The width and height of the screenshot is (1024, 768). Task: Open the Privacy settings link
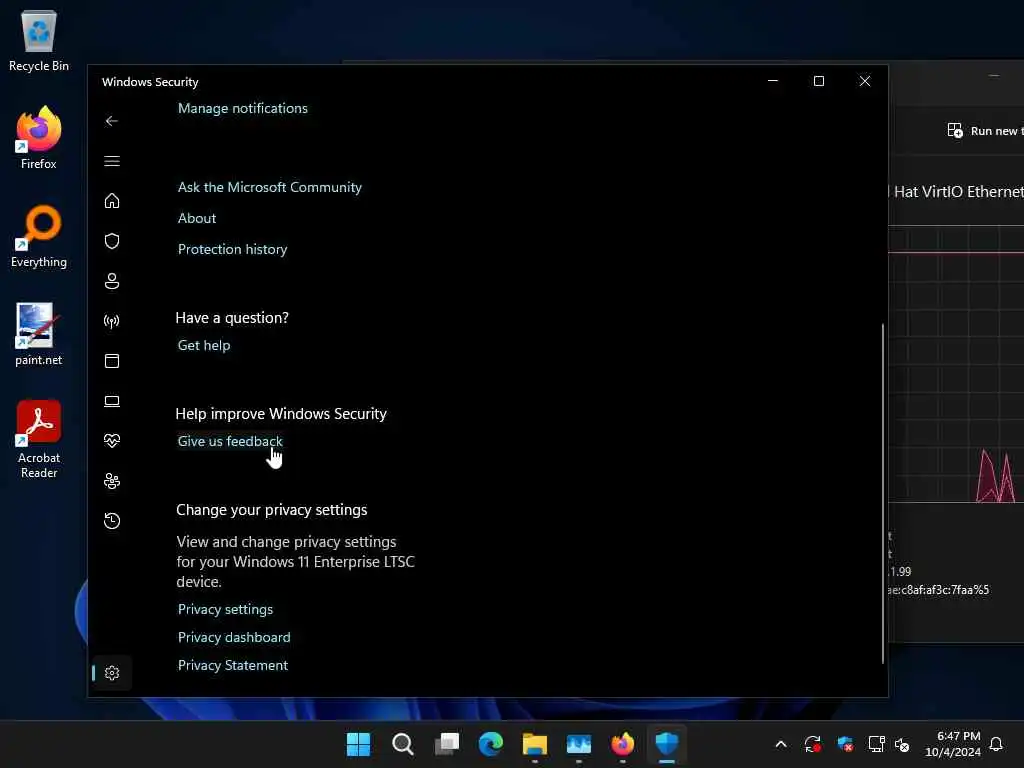[x=225, y=609]
